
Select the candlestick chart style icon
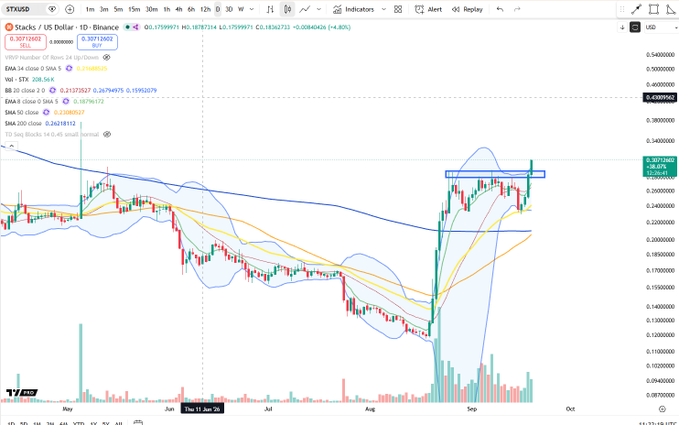click(x=287, y=9)
